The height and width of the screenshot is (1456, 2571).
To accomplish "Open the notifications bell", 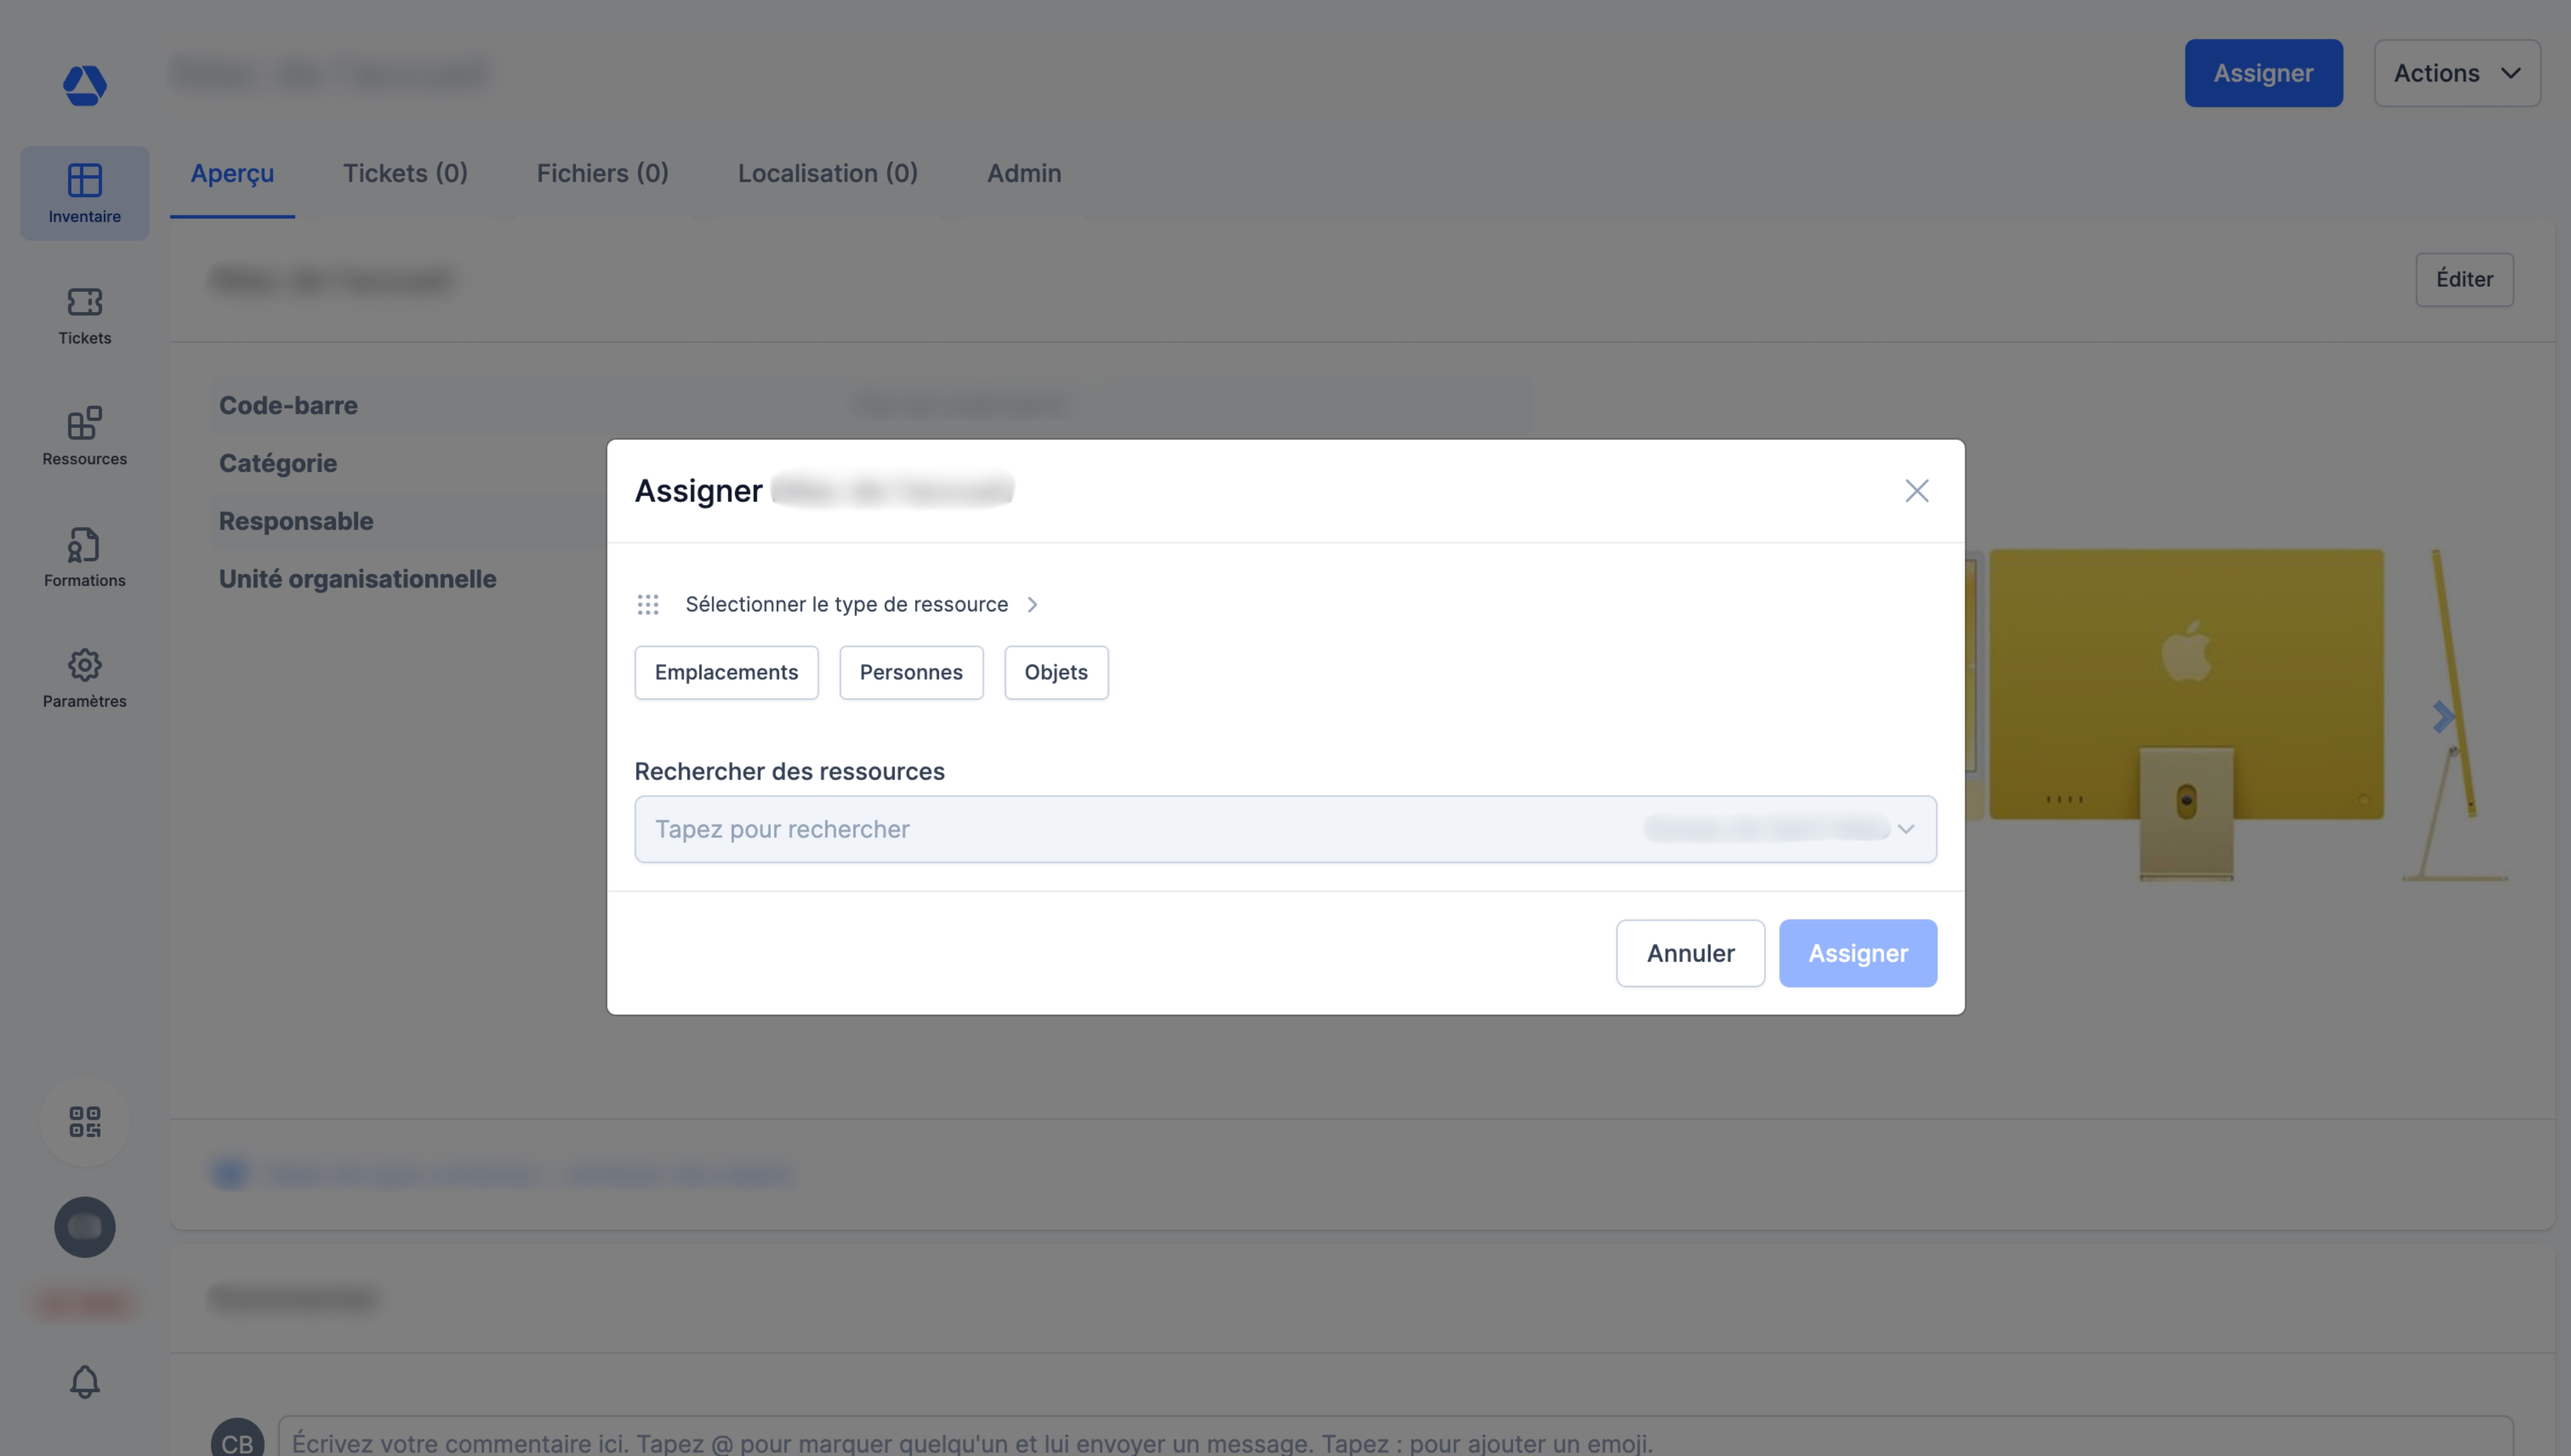I will 84,1382.
